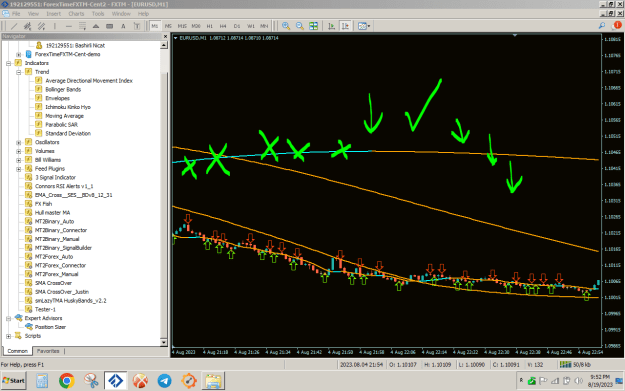Switch to H4 timeframe
The height and width of the screenshot is (391, 625).
223,26
